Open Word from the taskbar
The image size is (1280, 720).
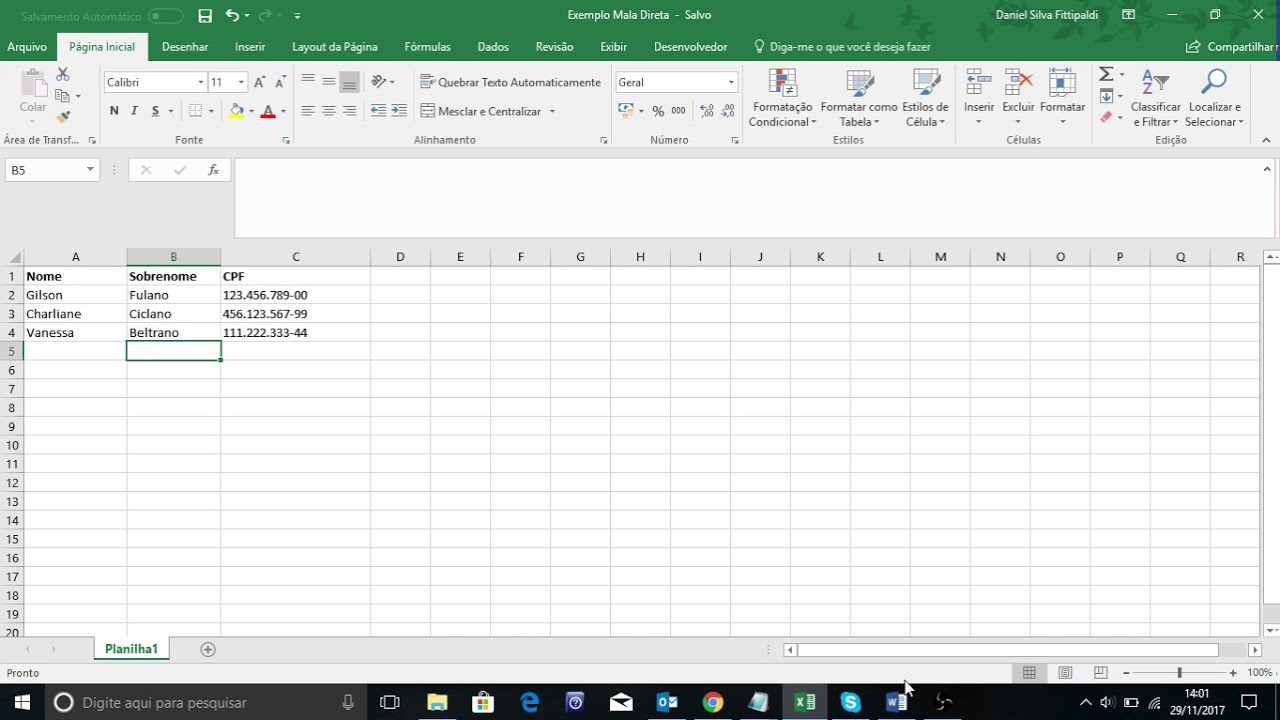[895, 702]
